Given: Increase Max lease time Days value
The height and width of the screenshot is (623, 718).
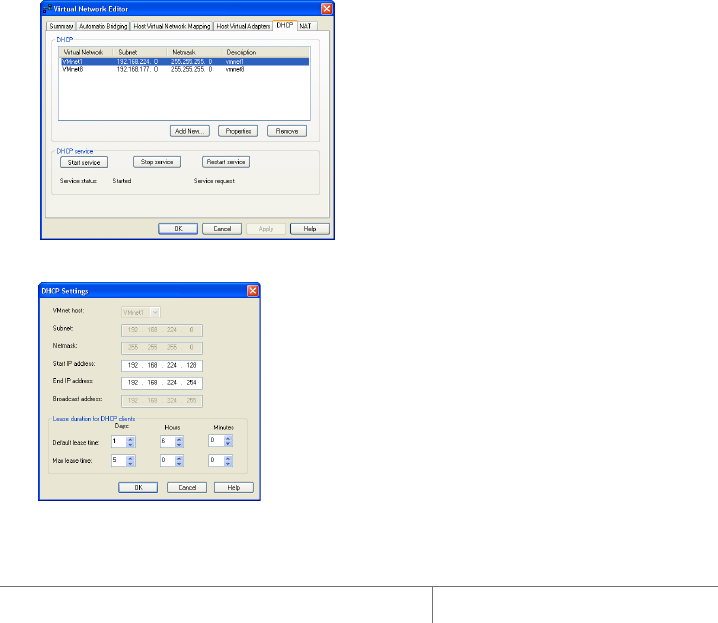Looking at the screenshot, I should (x=131, y=458).
